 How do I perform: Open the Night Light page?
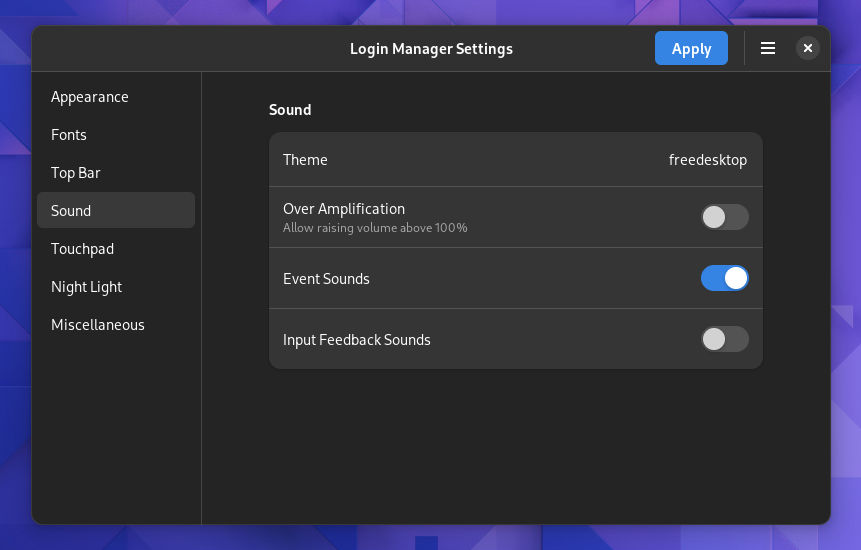pos(87,287)
